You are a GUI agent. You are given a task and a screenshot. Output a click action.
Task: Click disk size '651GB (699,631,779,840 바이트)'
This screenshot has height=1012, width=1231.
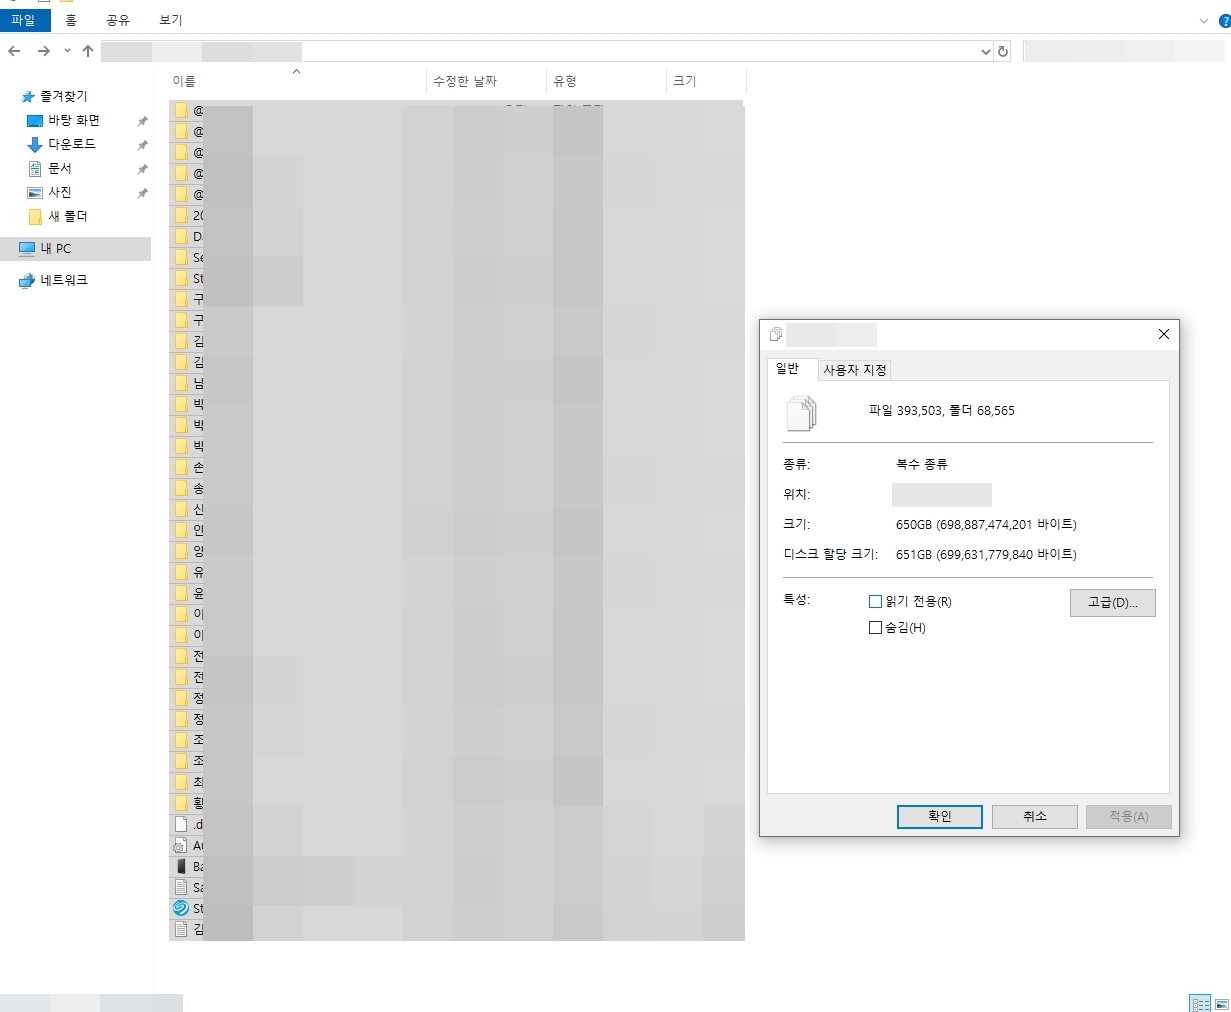(986, 555)
